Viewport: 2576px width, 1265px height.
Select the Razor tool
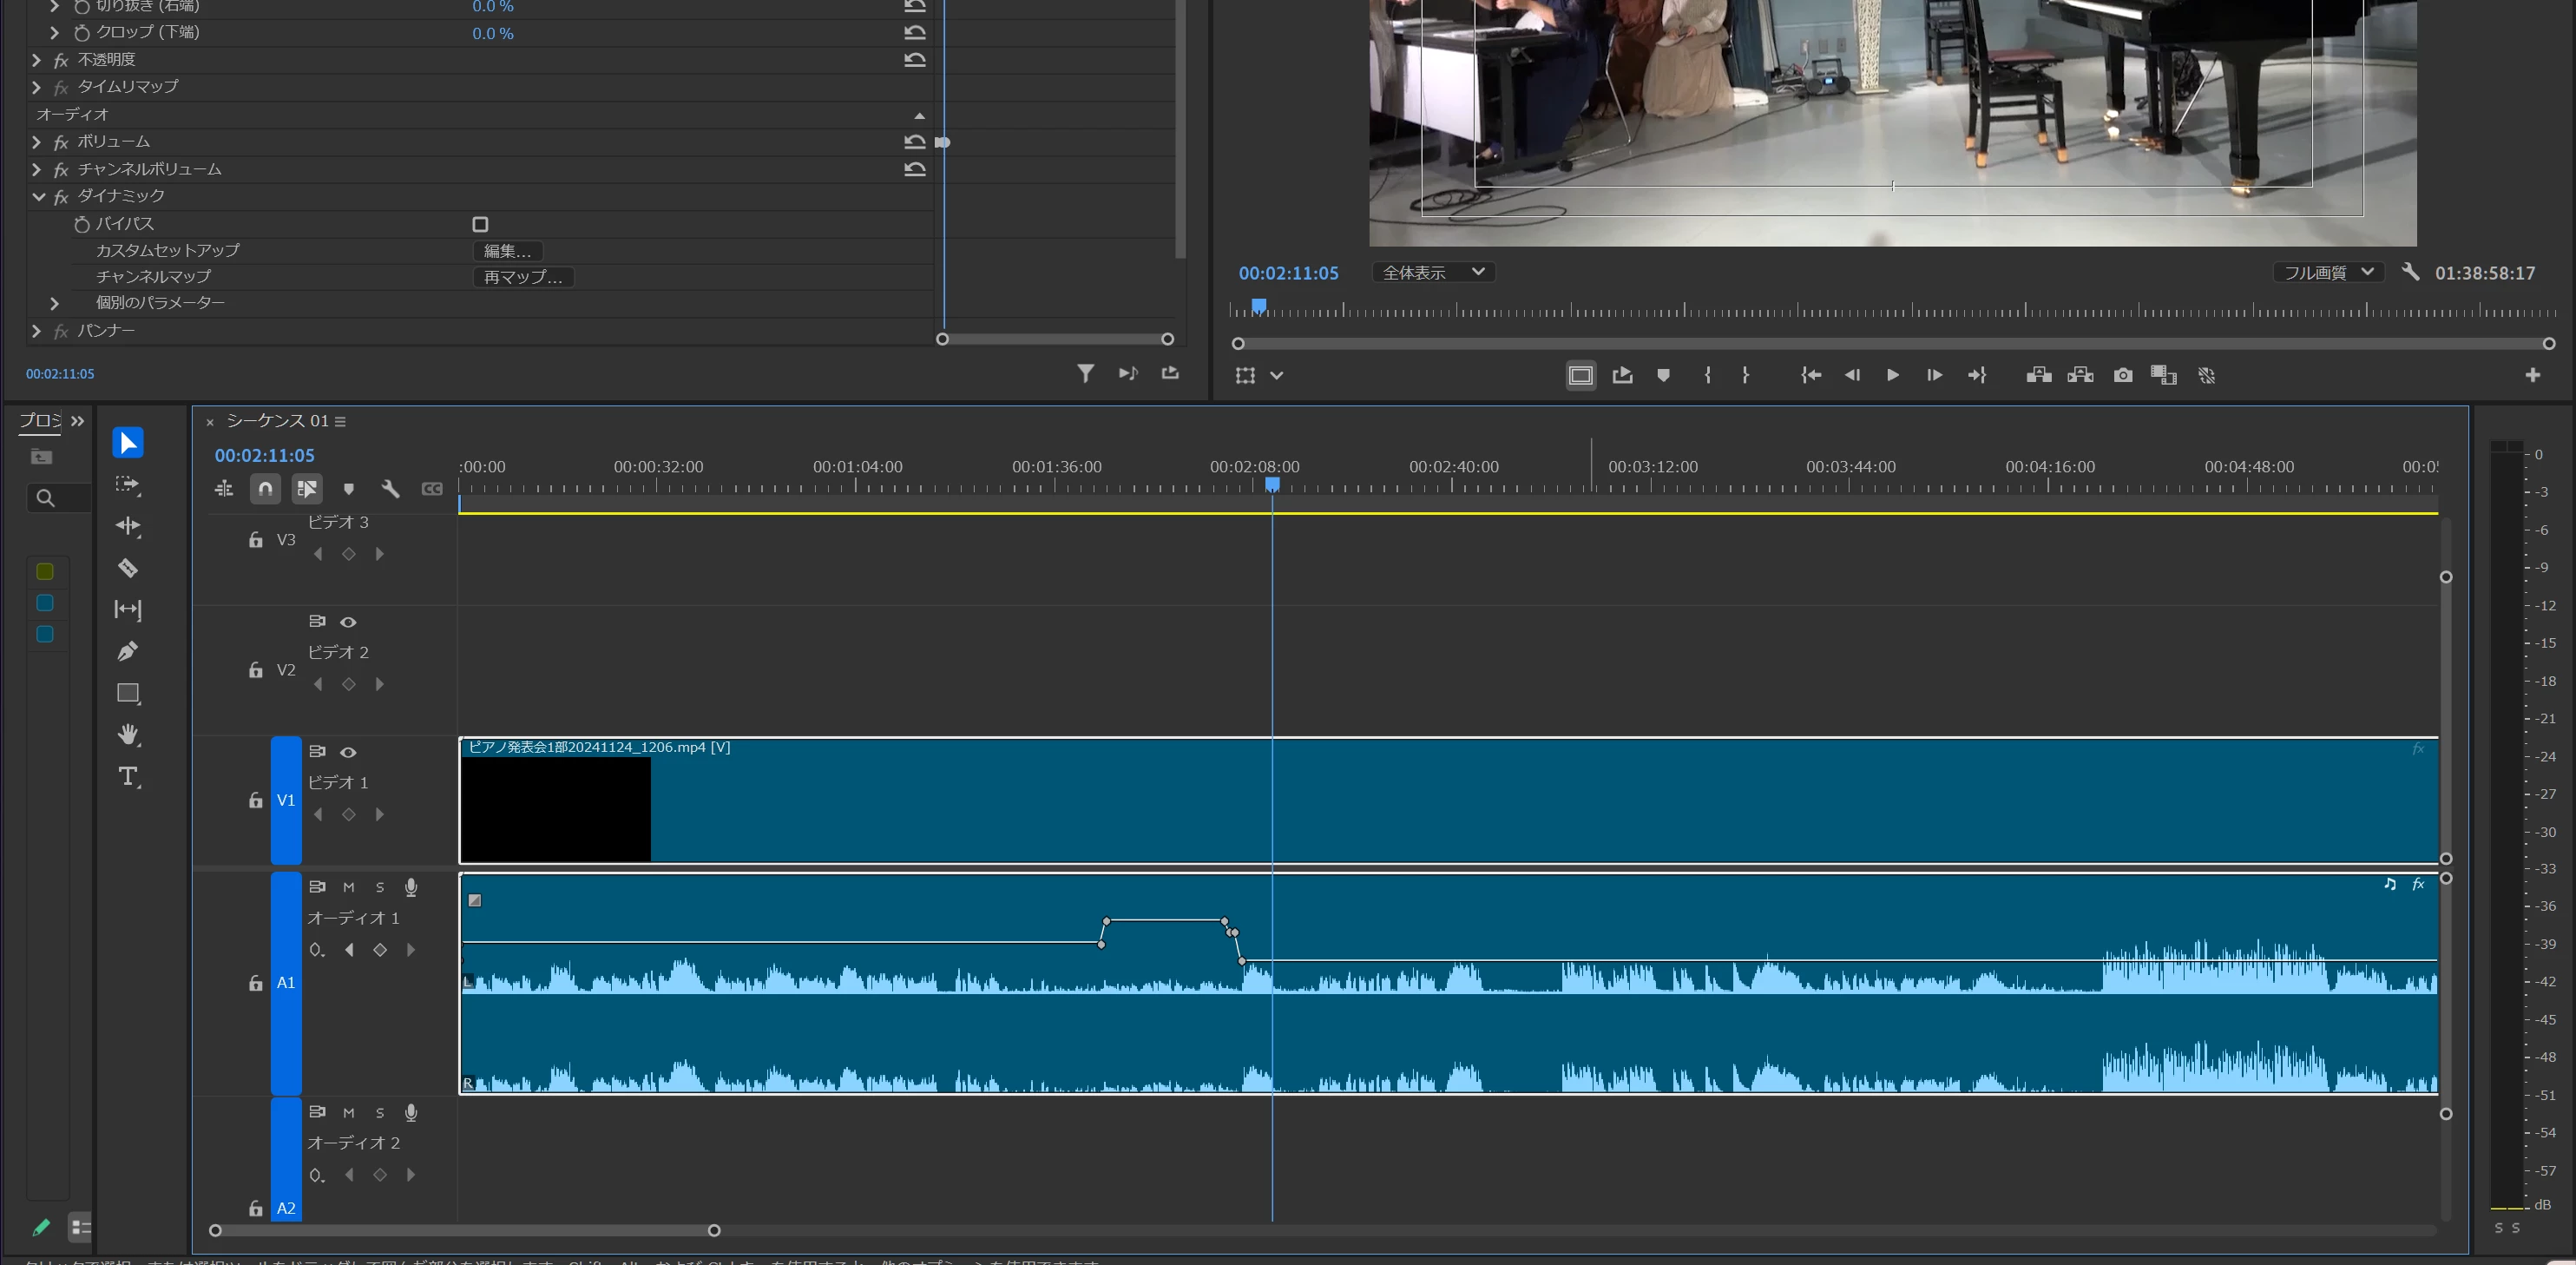[x=128, y=568]
